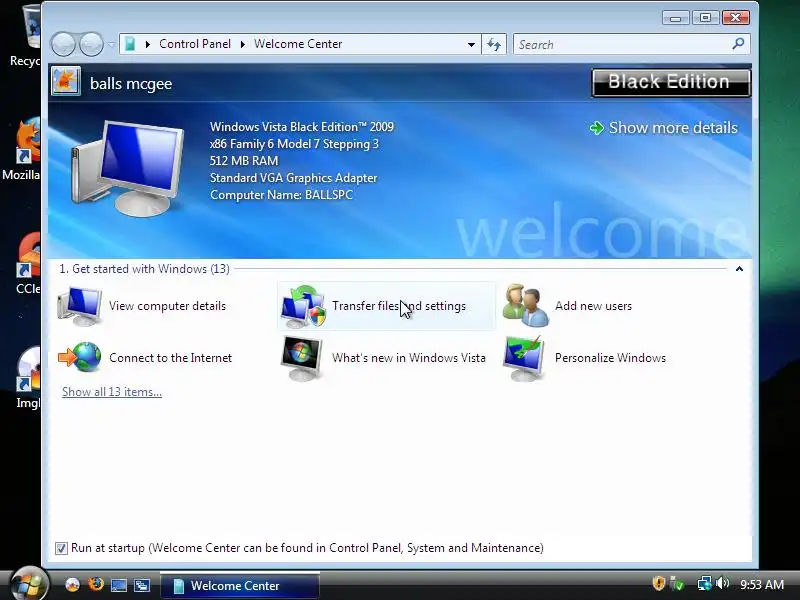Click the Refresh button next to address bar

493,44
